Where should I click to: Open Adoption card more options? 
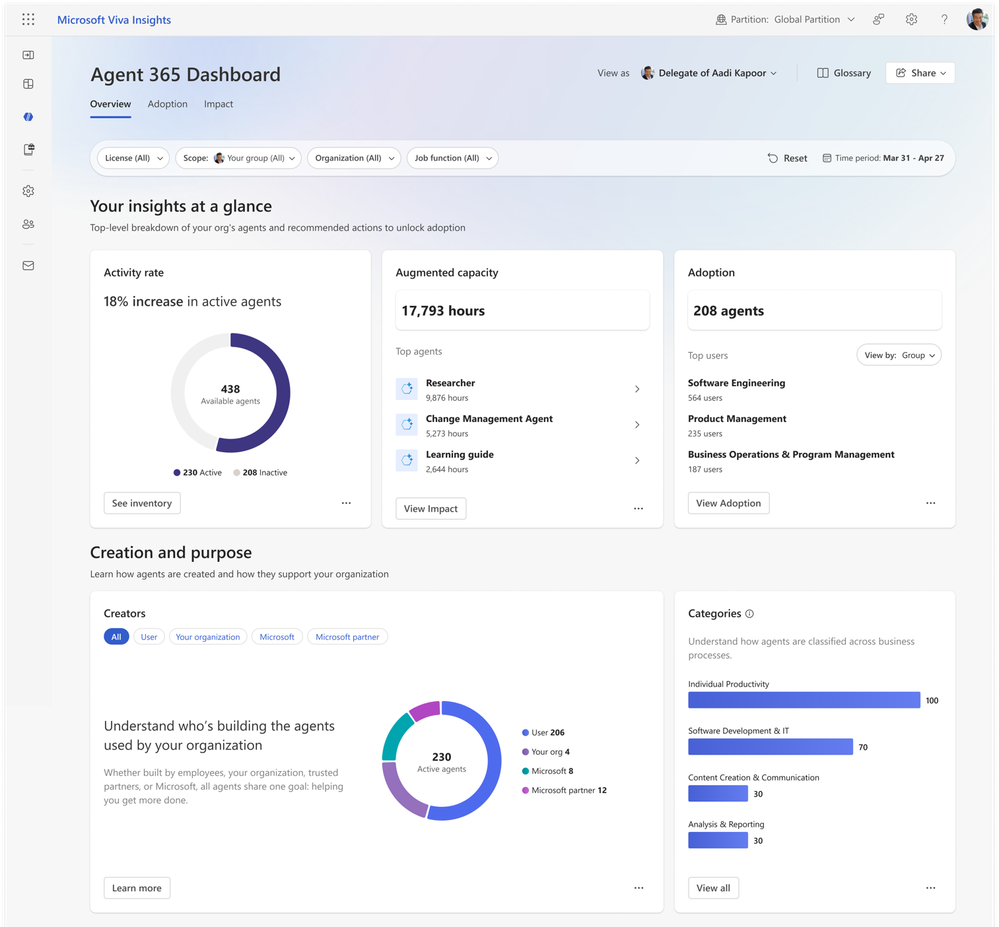click(x=931, y=503)
